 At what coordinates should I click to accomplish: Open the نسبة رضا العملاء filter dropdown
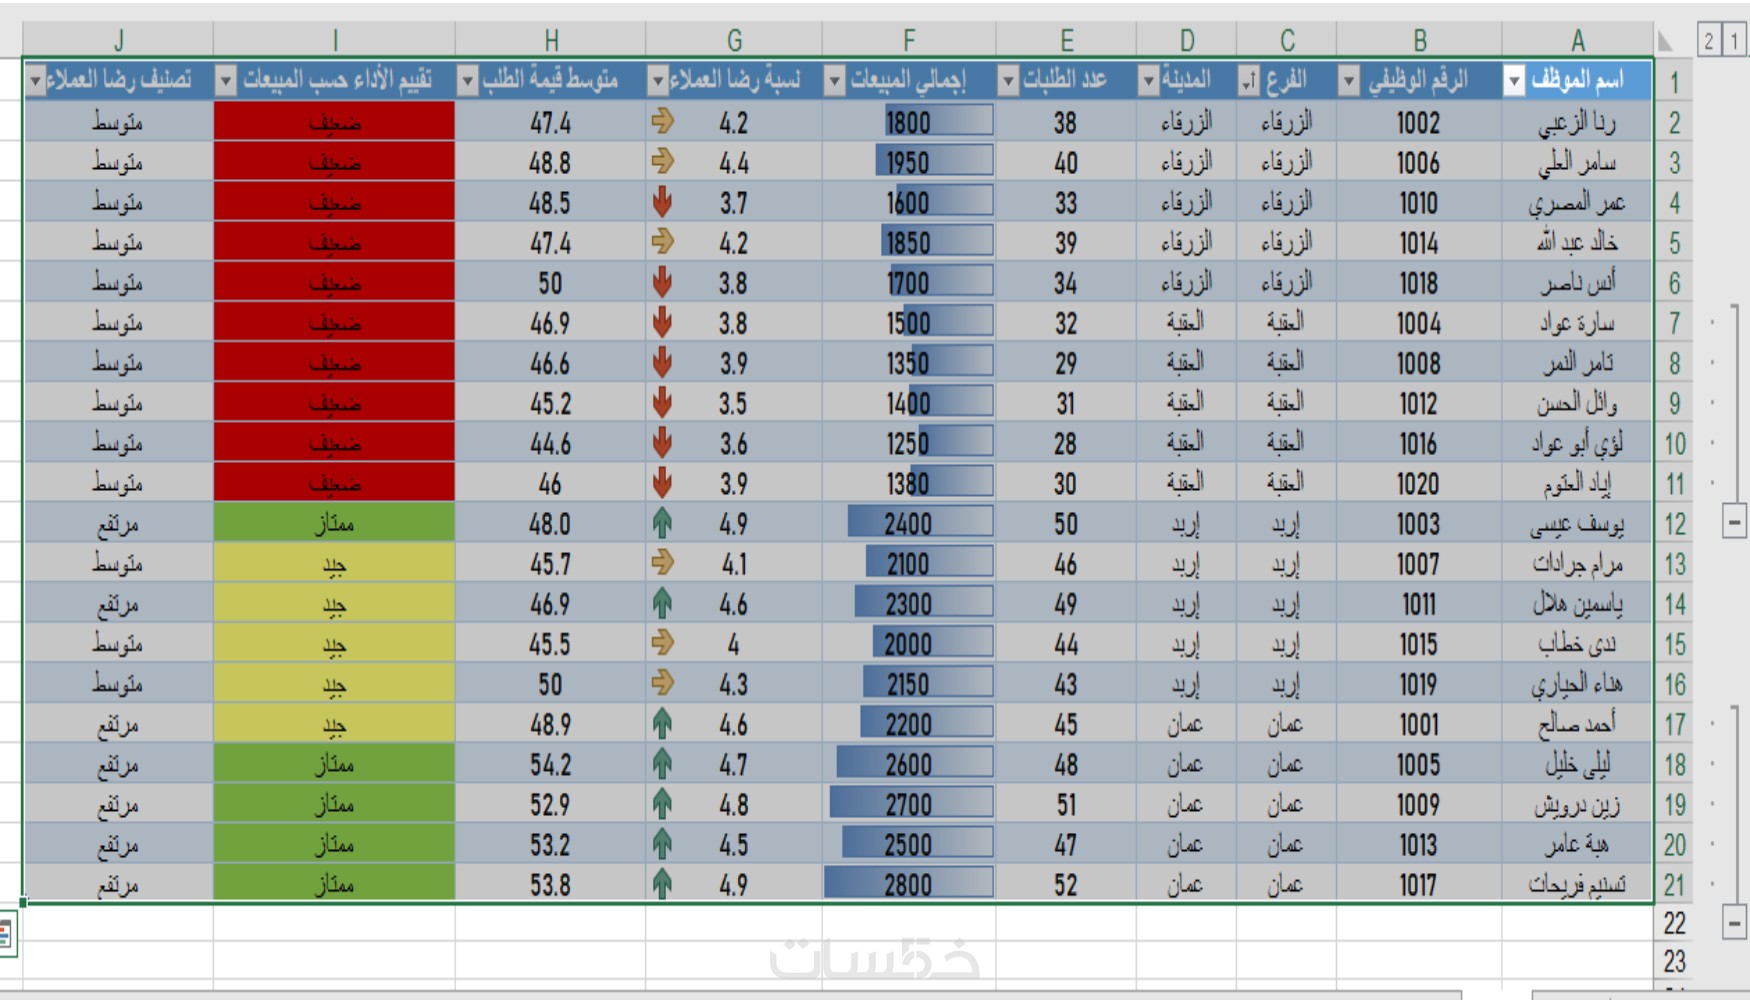point(658,81)
